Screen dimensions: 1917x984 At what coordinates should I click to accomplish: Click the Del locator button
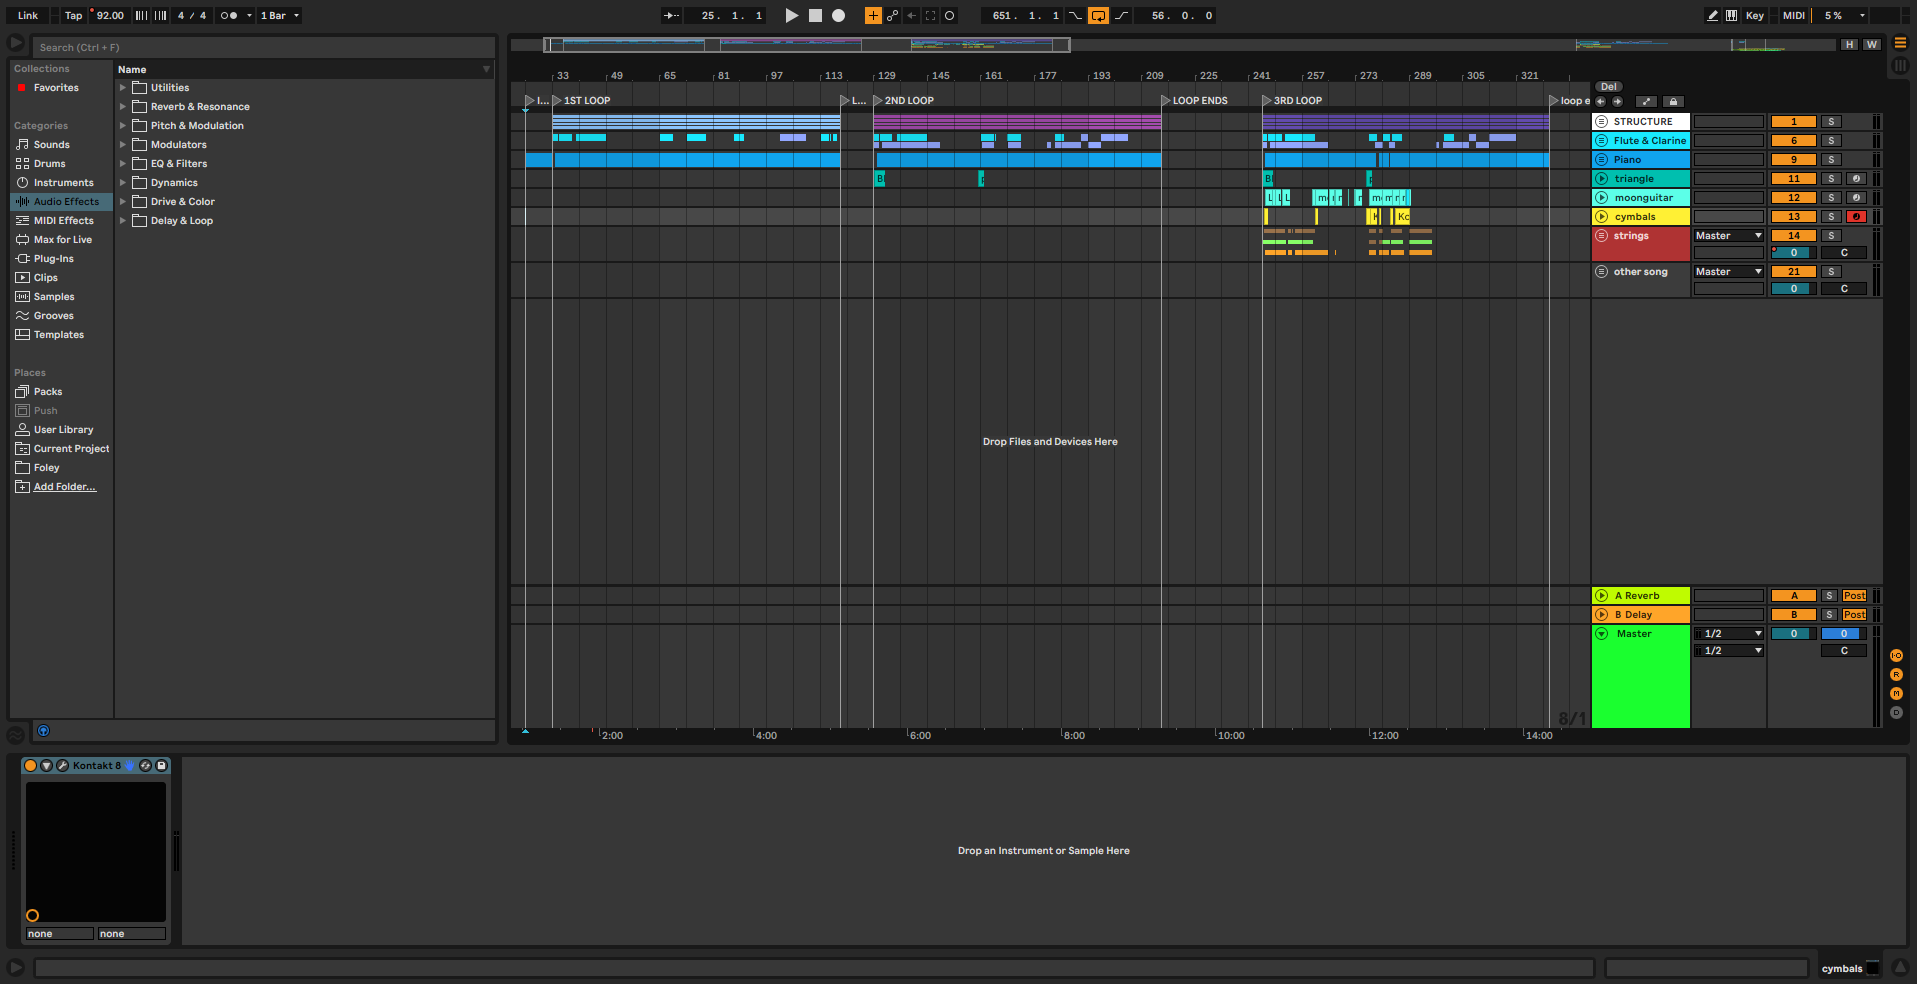coord(1609,87)
